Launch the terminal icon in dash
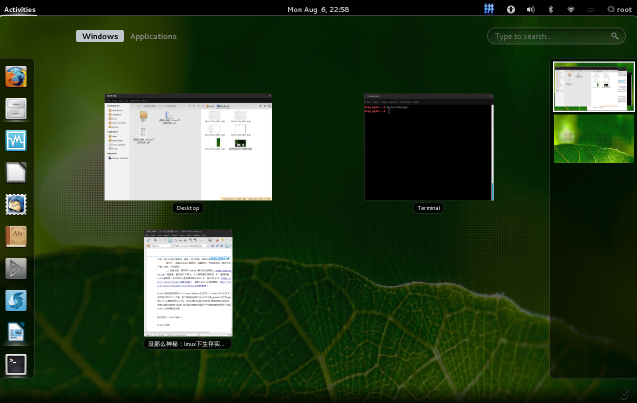Image resolution: width=637 pixels, height=403 pixels. pos(16,364)
